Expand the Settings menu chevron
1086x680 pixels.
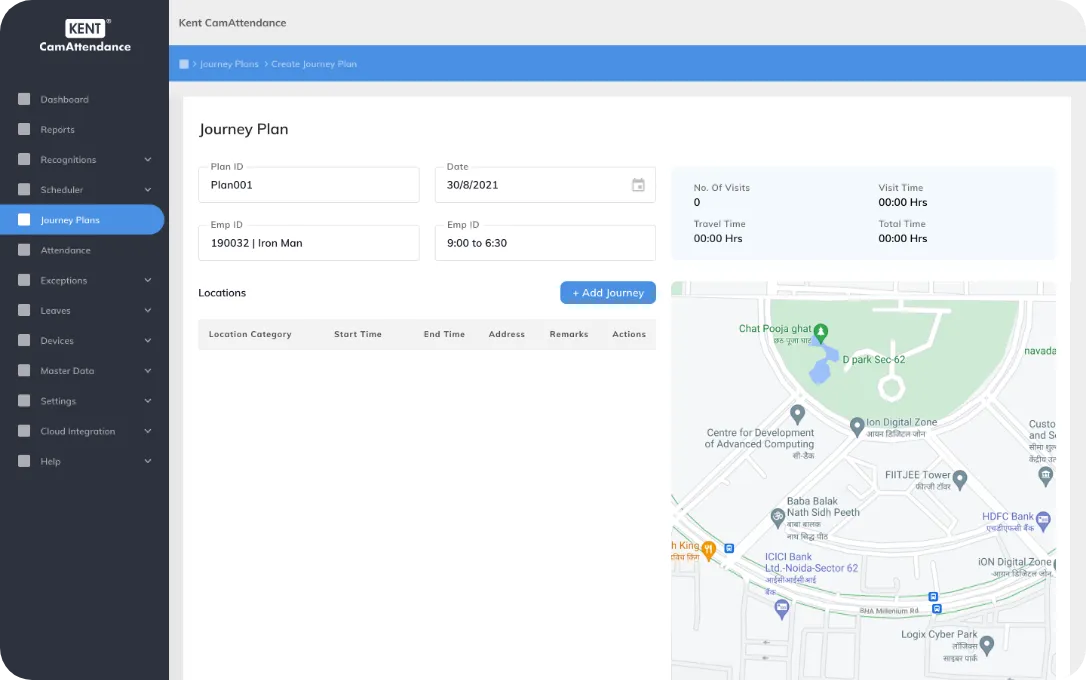148,400
